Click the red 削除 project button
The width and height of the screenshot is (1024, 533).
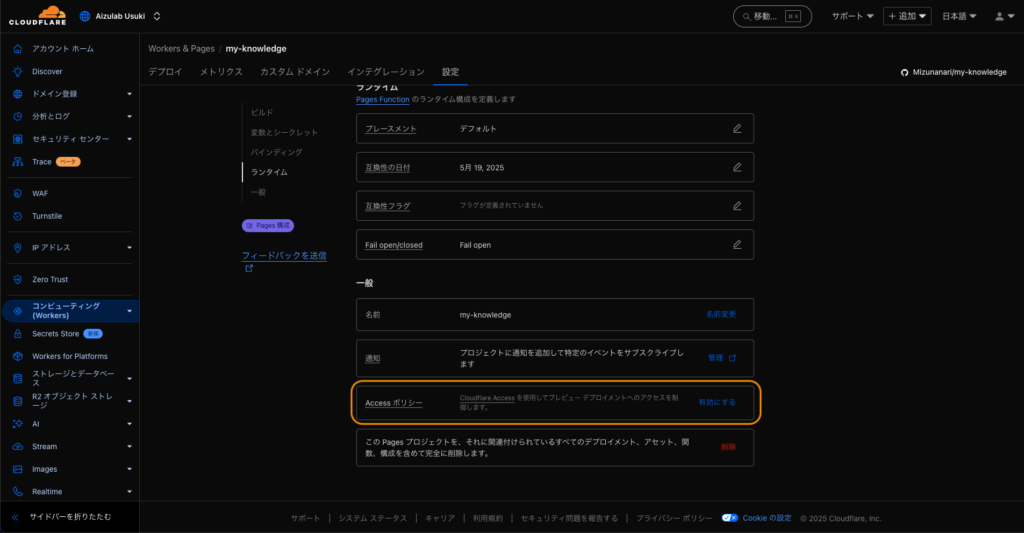click(728, 447)
